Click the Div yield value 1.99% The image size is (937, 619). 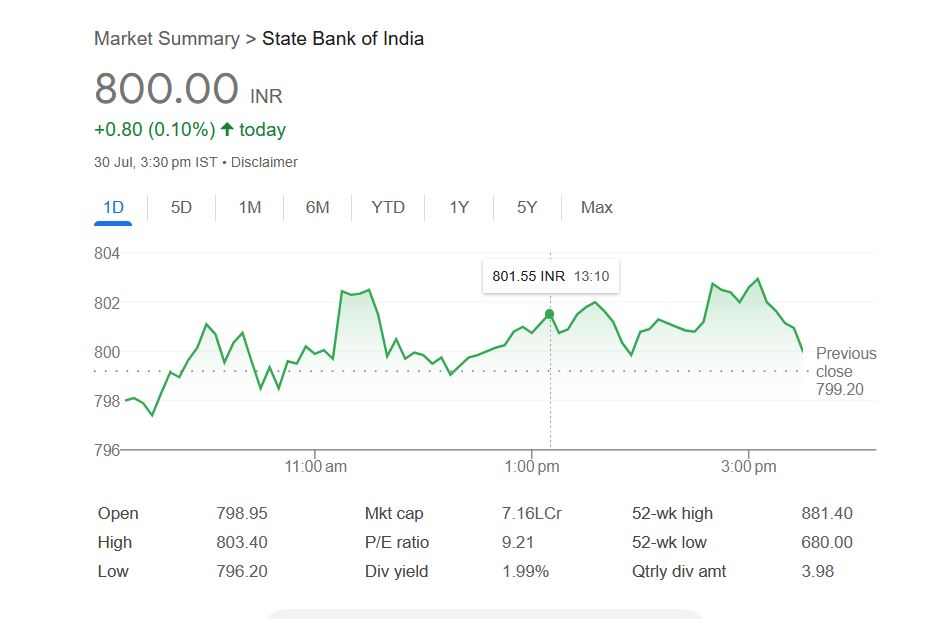(x=525, y=571)
